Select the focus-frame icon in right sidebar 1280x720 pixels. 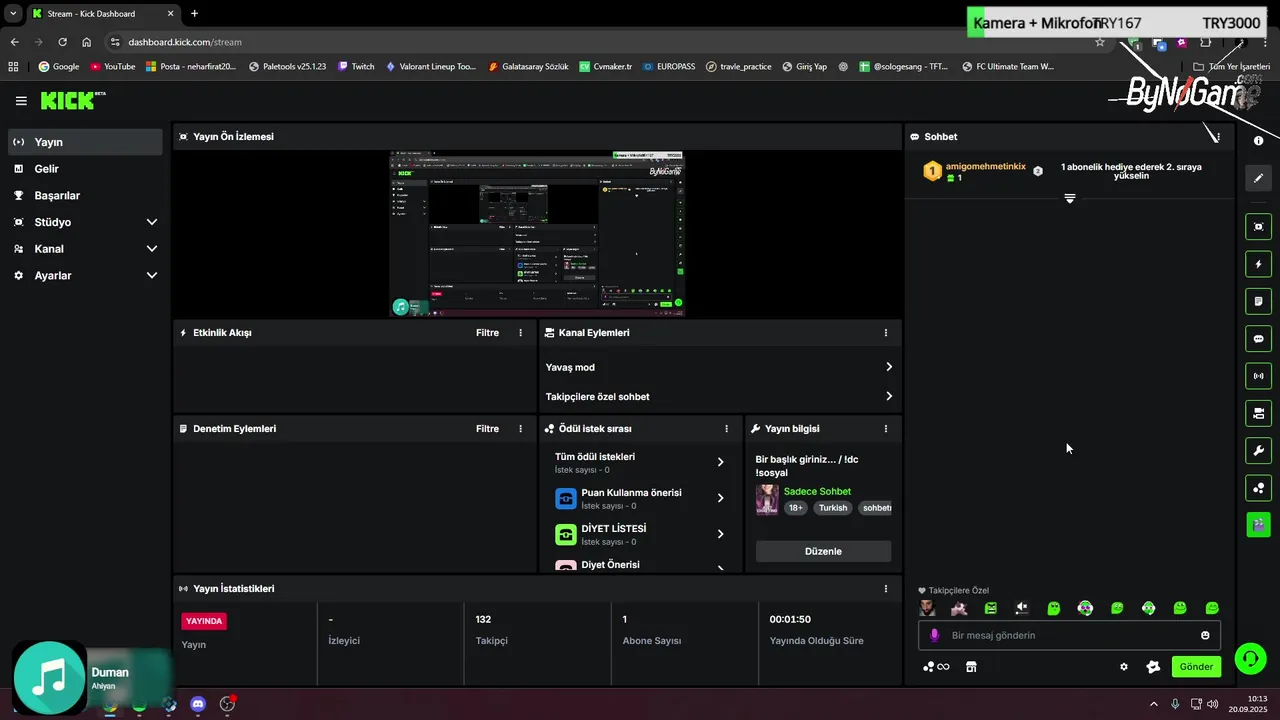click(x=1258, y=227)
